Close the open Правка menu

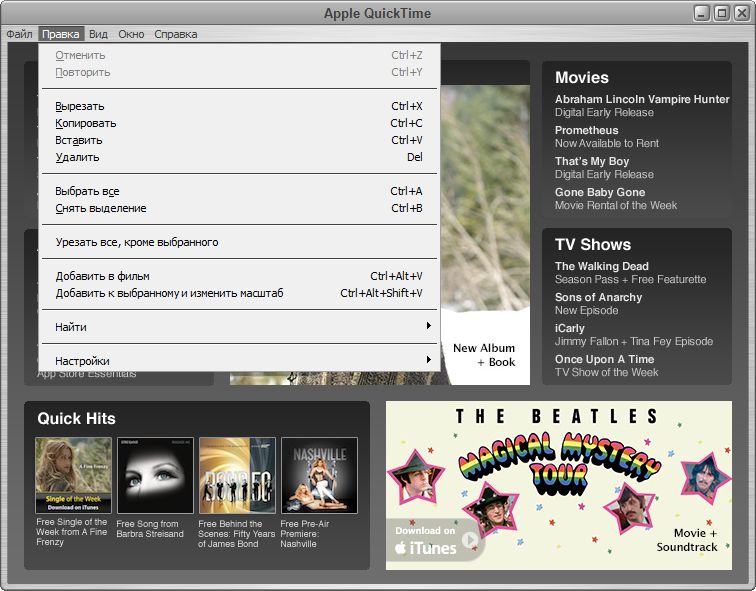pos(61,34)
